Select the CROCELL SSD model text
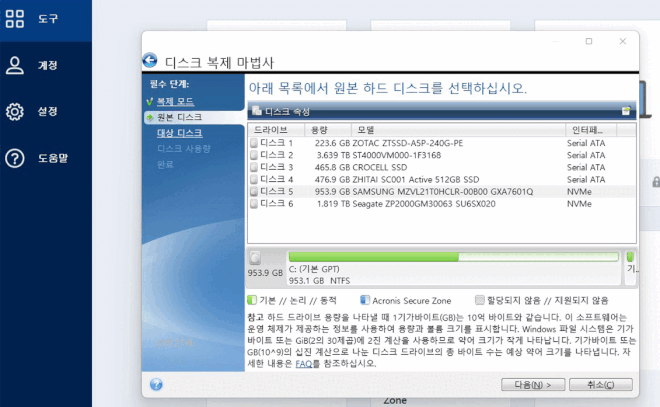The width and height of the screenshot is (660, 407). point(380,168)
